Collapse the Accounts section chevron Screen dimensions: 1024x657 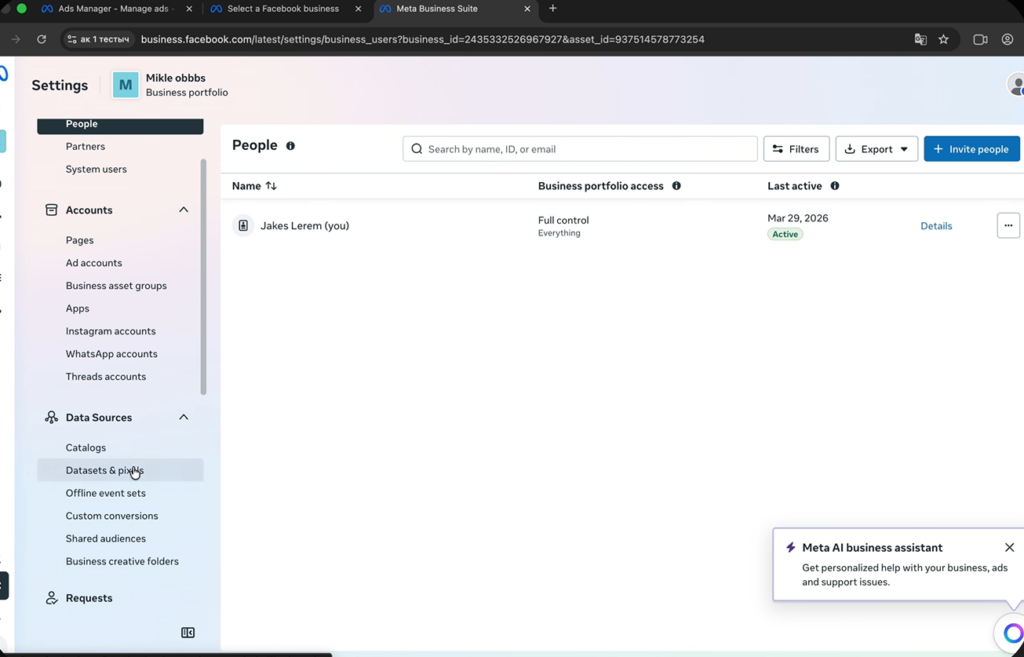(184, 210)
